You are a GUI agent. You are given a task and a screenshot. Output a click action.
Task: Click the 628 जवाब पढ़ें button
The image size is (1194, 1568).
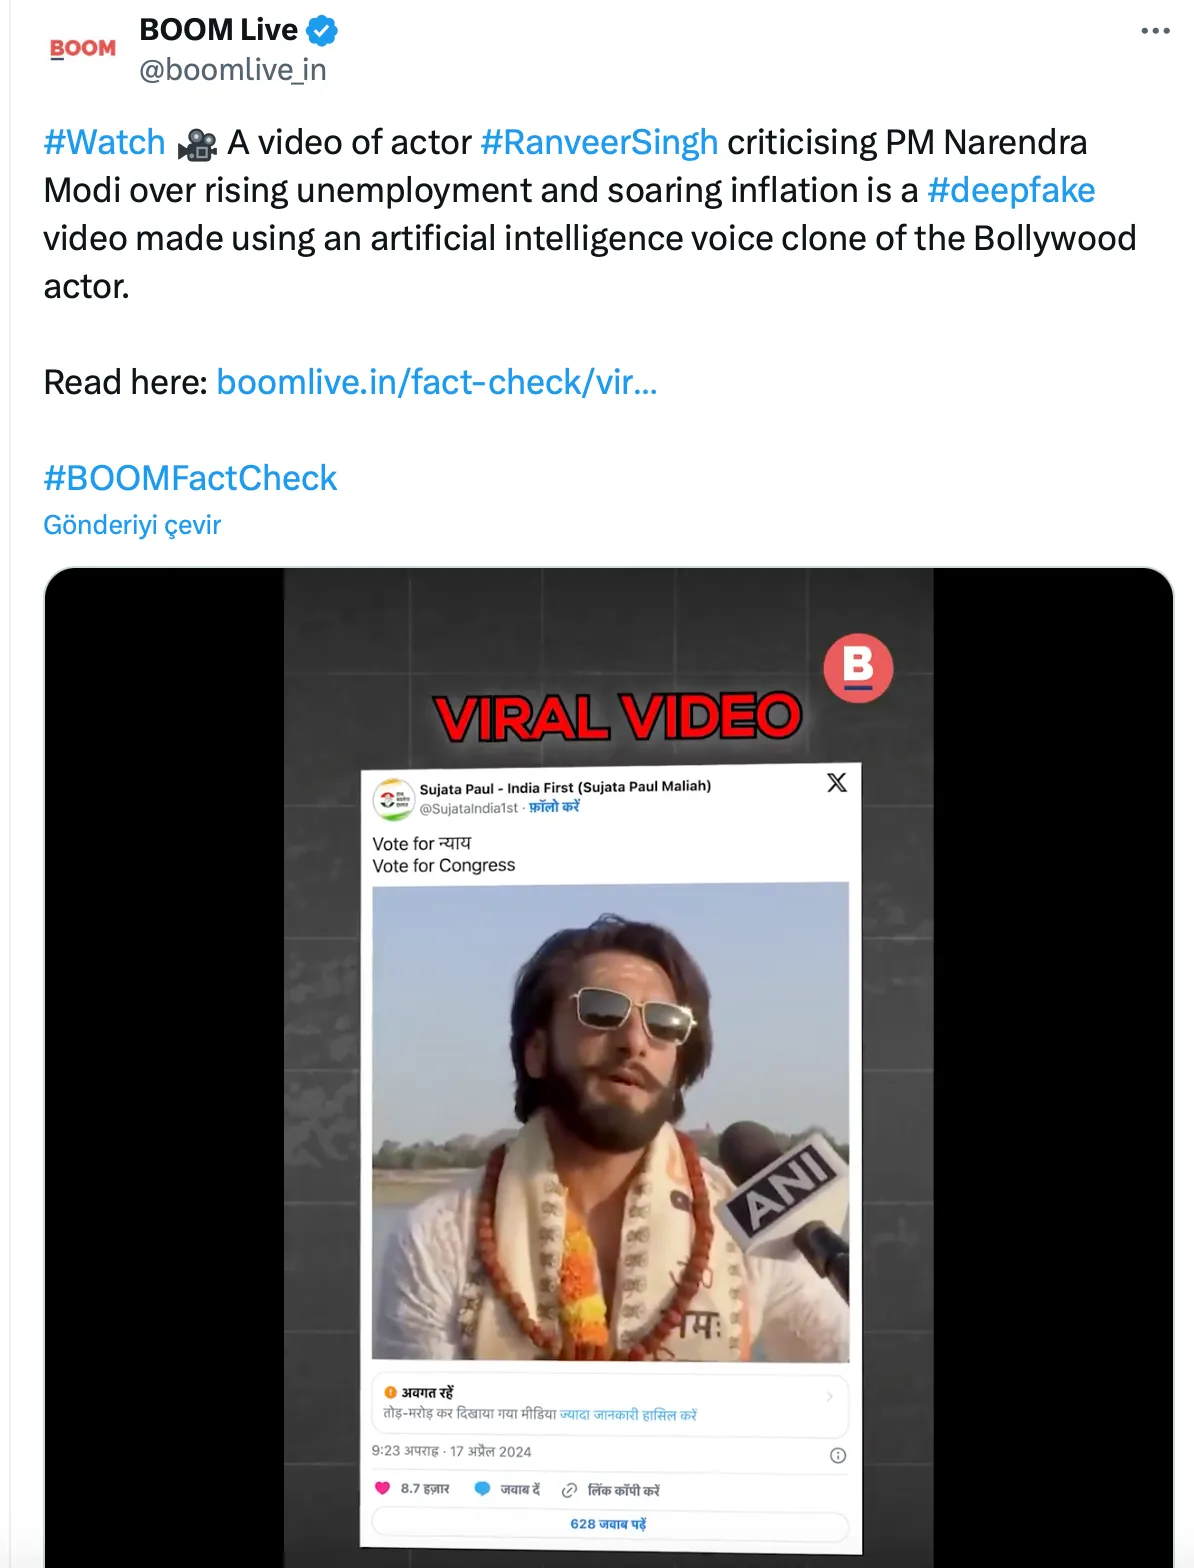coord(609,1524)
